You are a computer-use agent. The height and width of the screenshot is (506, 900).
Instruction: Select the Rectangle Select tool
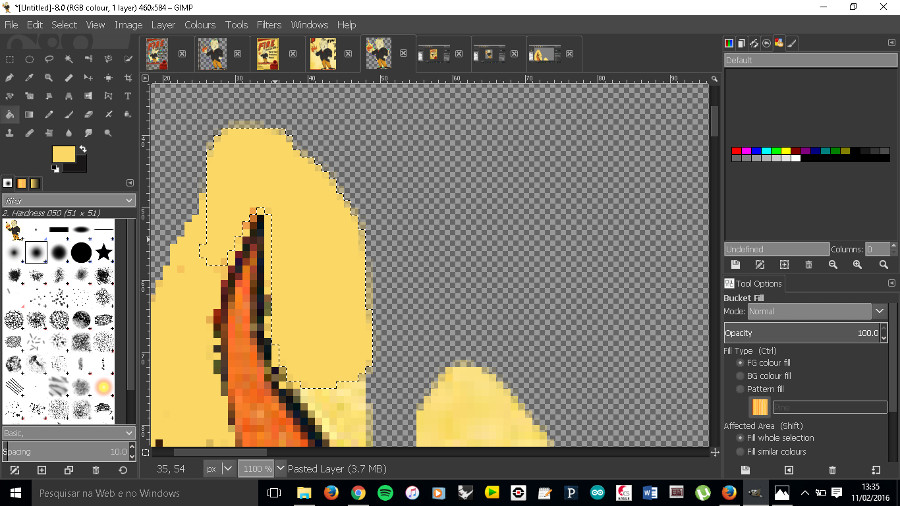[x=10, y=59]
